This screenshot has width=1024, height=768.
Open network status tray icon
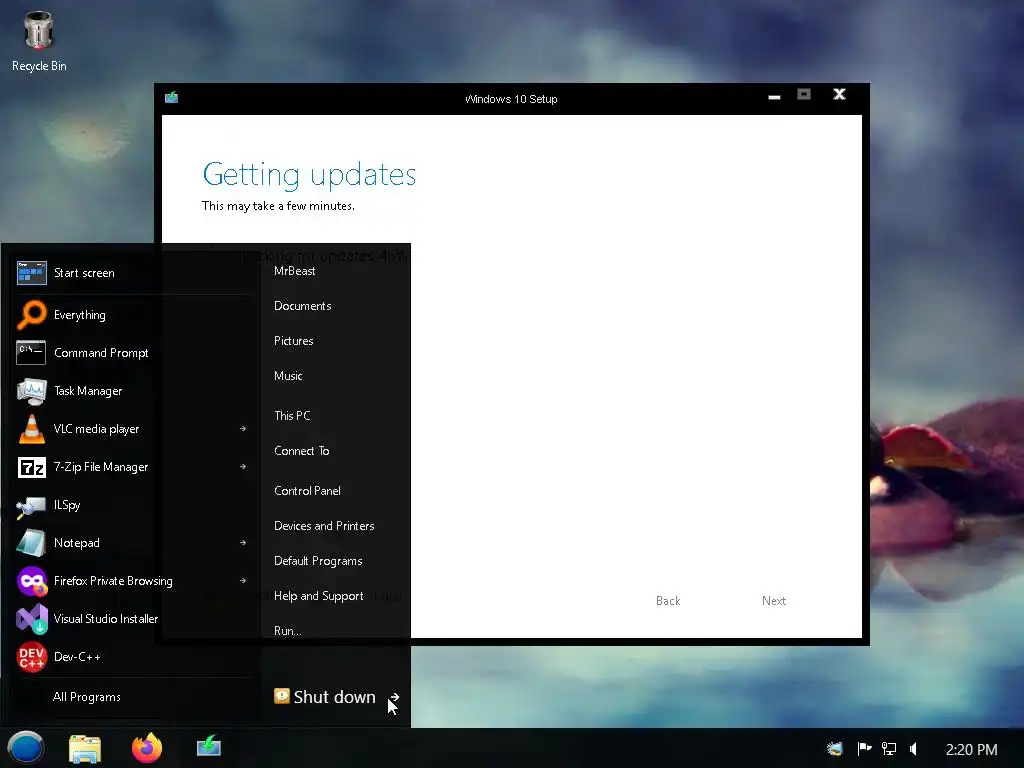[889, 748]
